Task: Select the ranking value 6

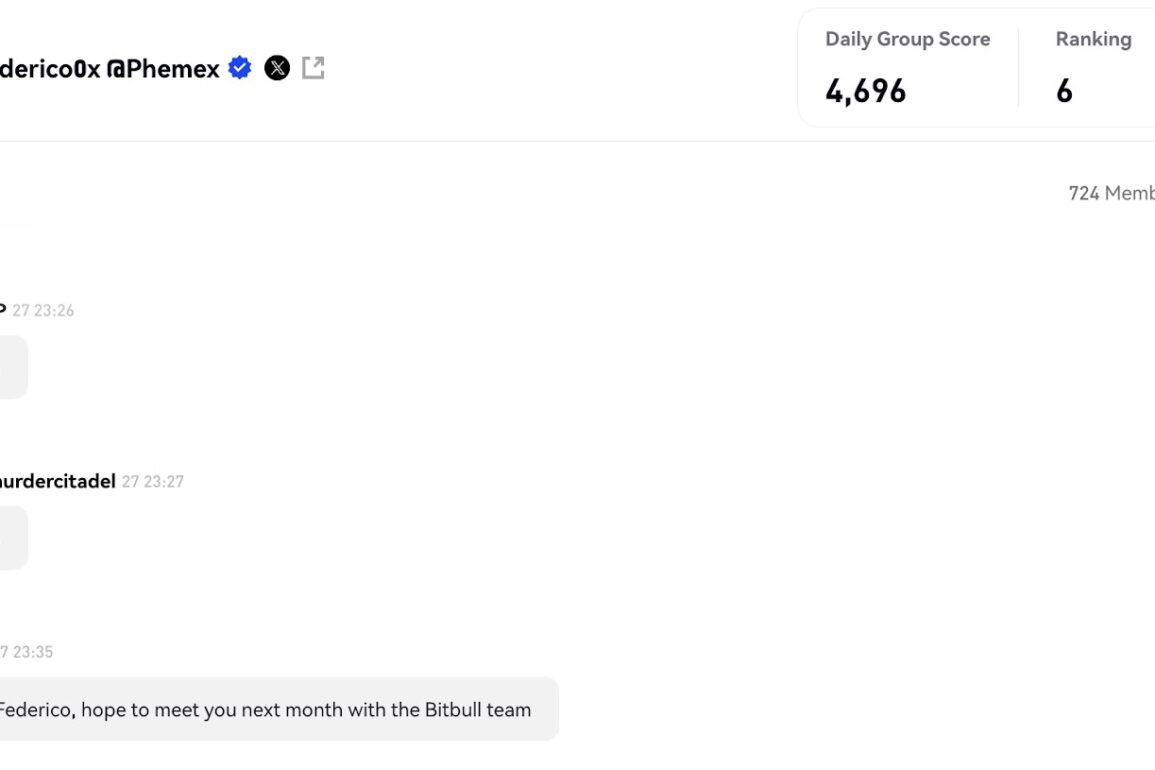Action: (1064, 91)
